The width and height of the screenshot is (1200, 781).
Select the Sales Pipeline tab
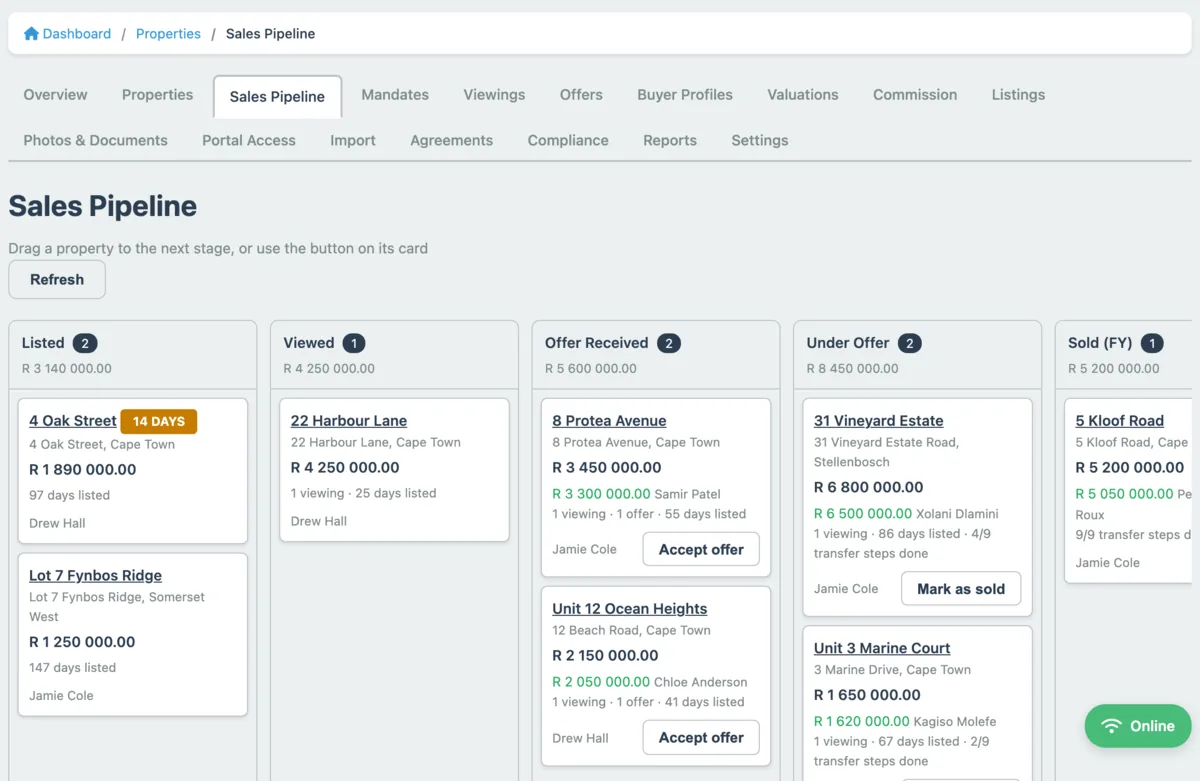pos(277,97)
